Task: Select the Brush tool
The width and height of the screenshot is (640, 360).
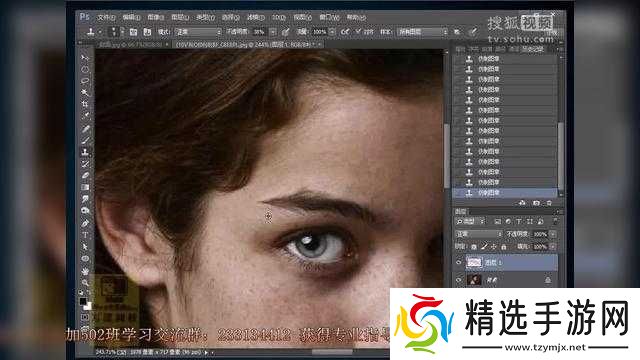Action: pyautogui.click(x=85, y=140)
